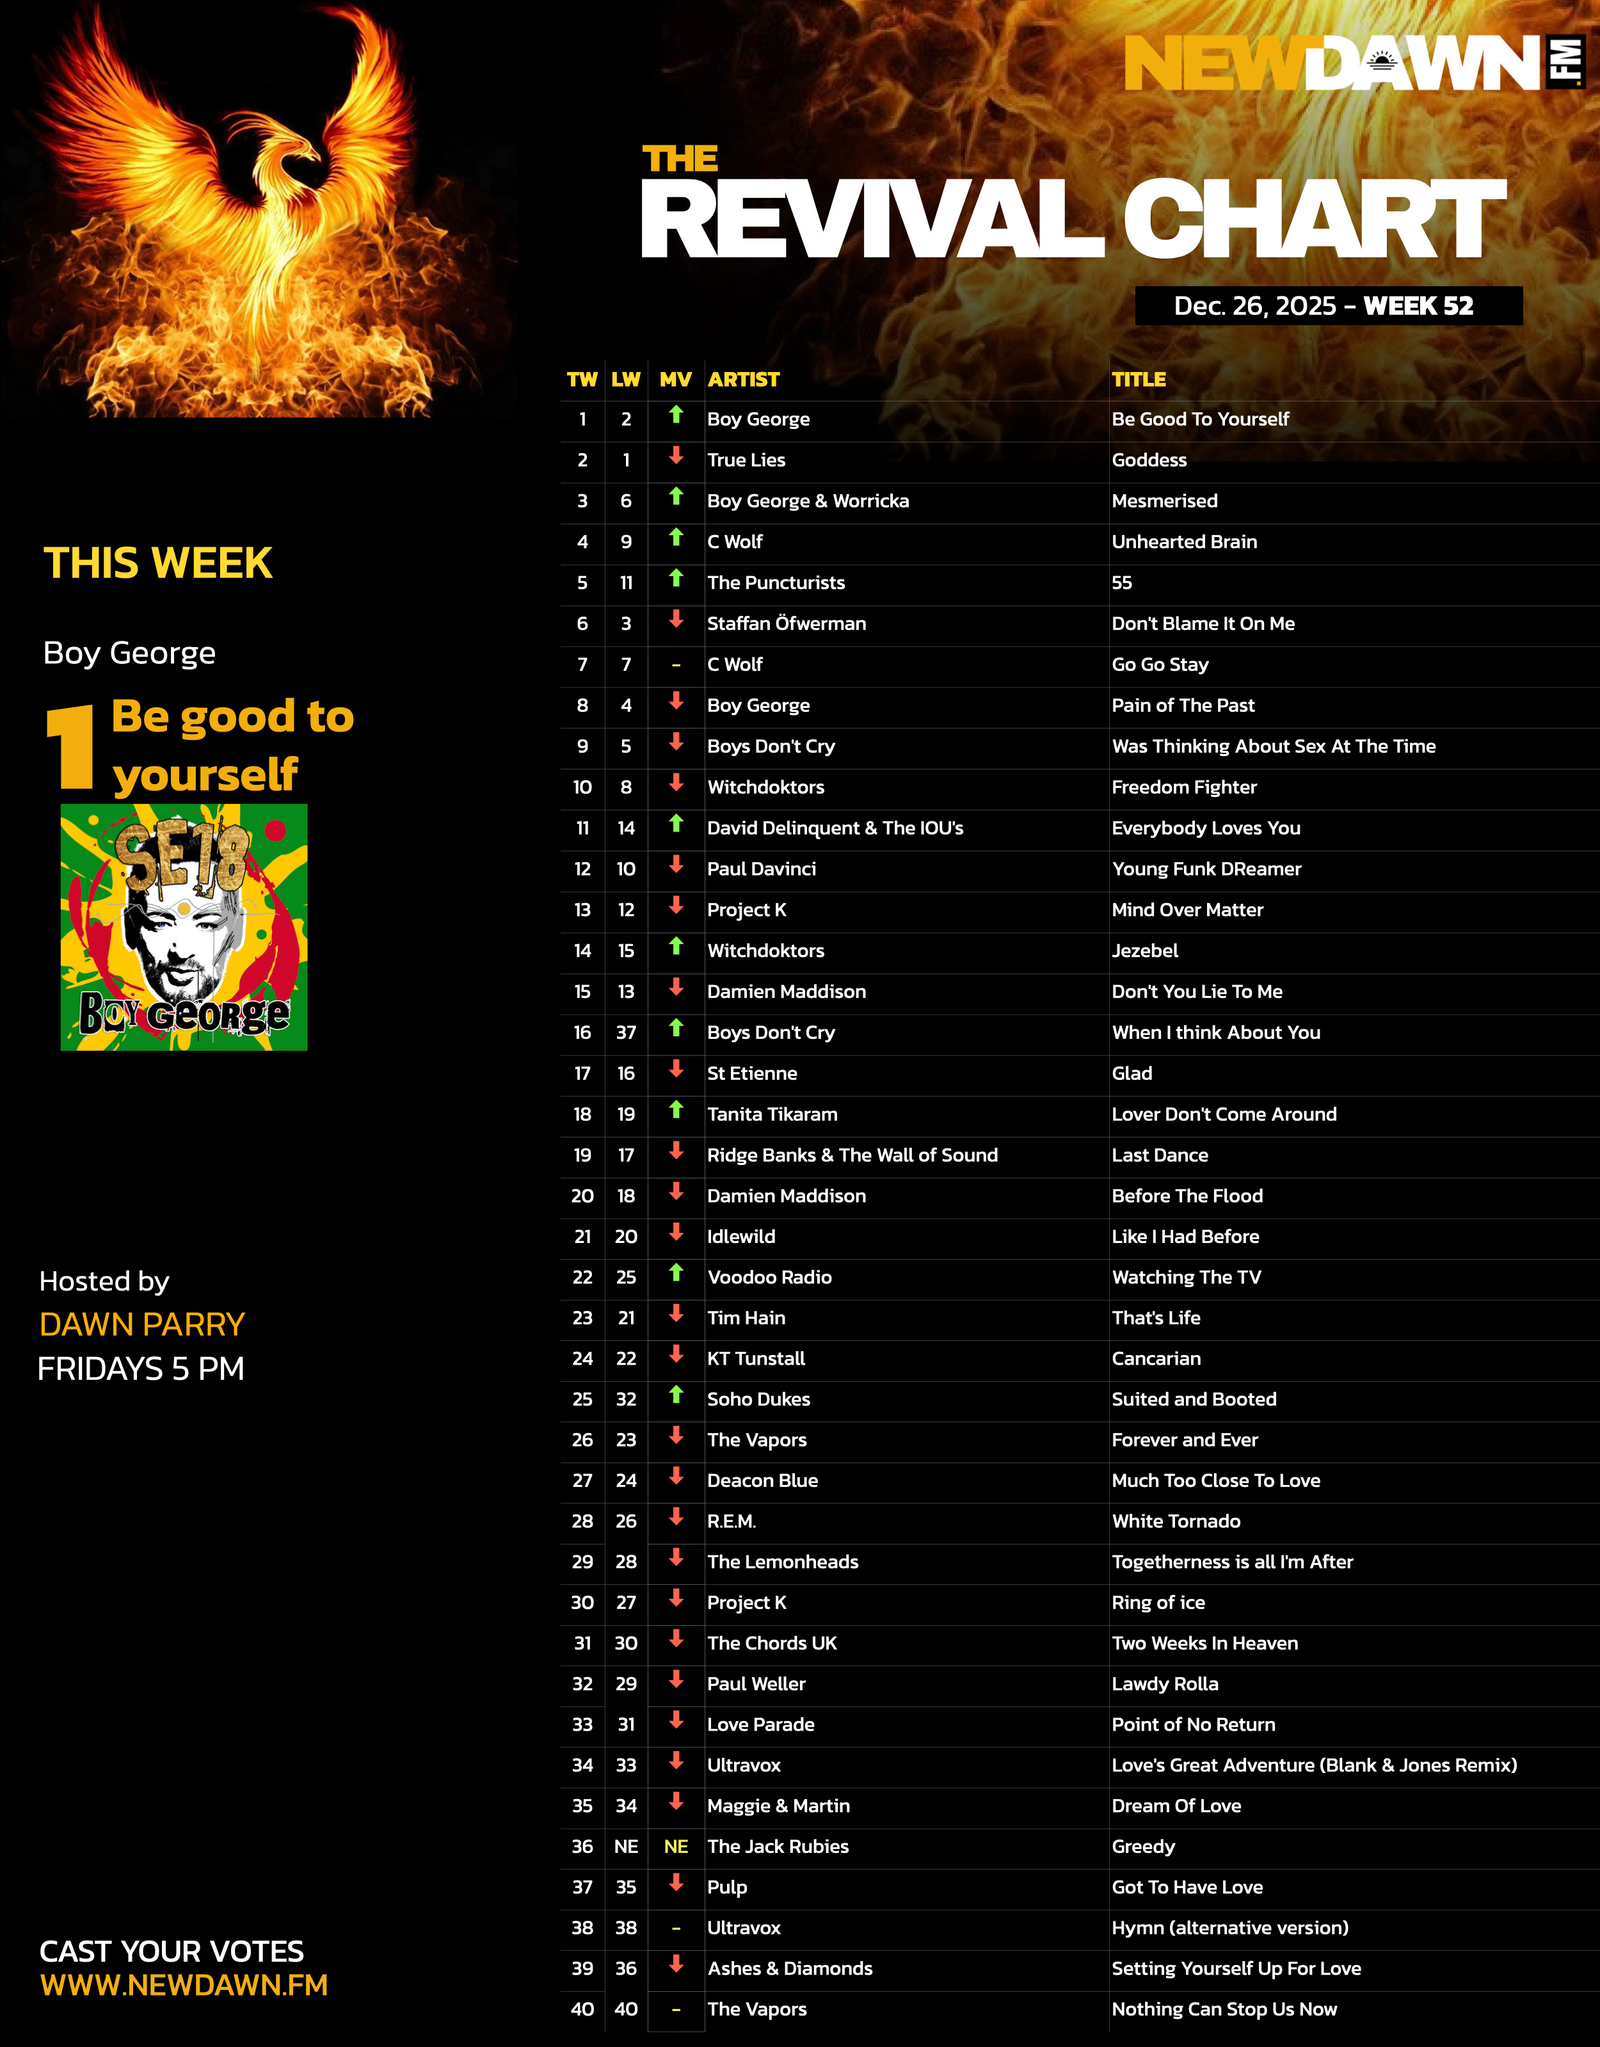Select the Dec. 26, 2025 Week 52 badge

[x=1328, y=306]
